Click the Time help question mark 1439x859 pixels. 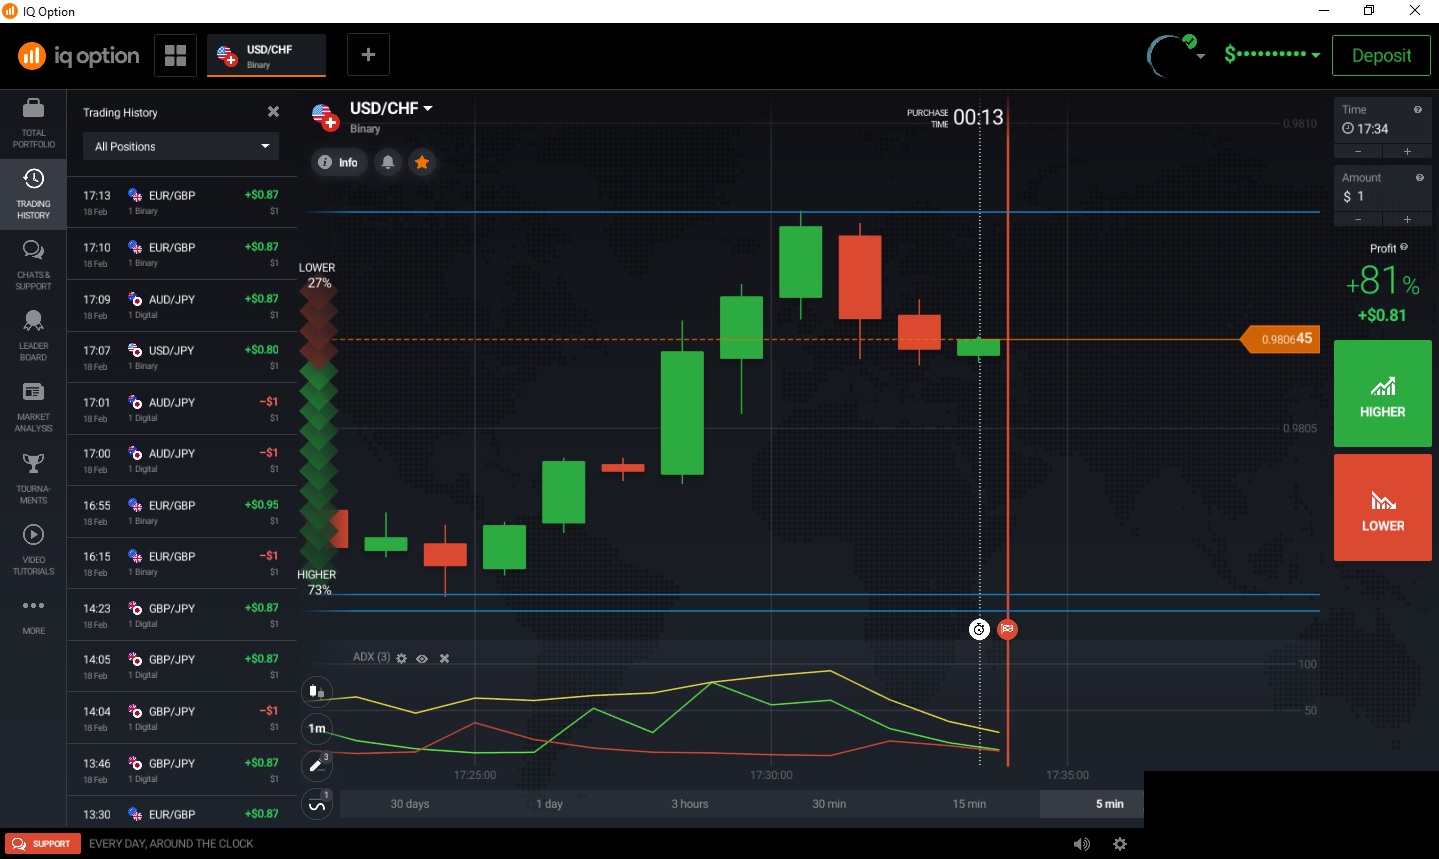tap(1418, 110)
